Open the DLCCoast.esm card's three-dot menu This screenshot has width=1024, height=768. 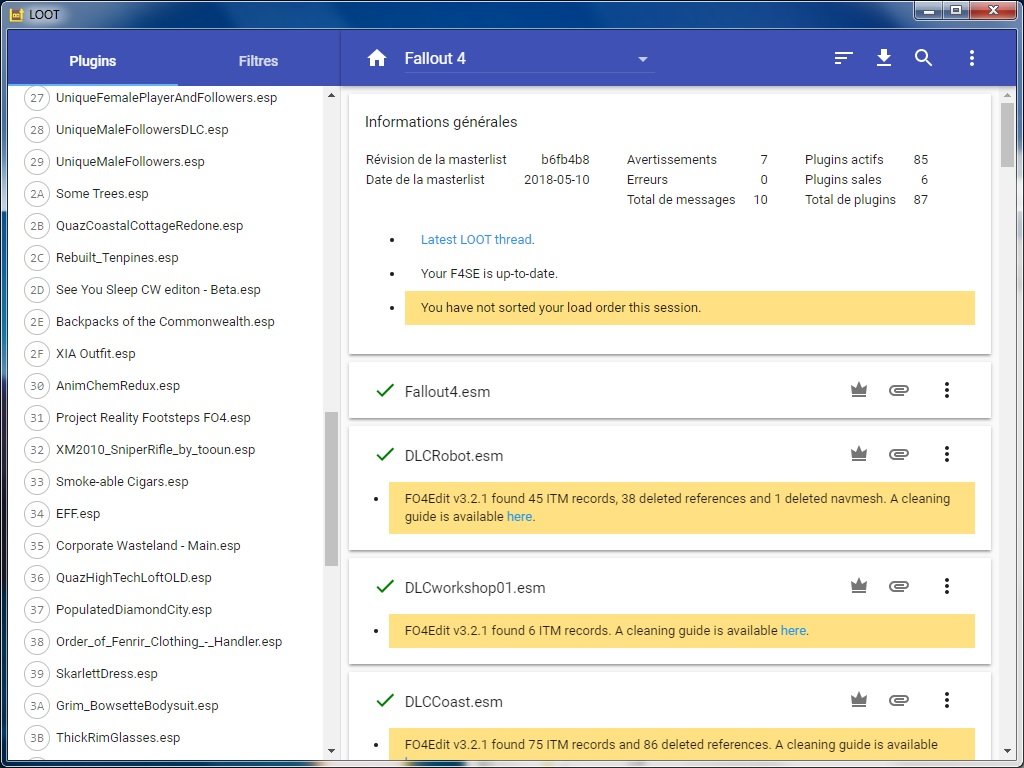[946, 701]
